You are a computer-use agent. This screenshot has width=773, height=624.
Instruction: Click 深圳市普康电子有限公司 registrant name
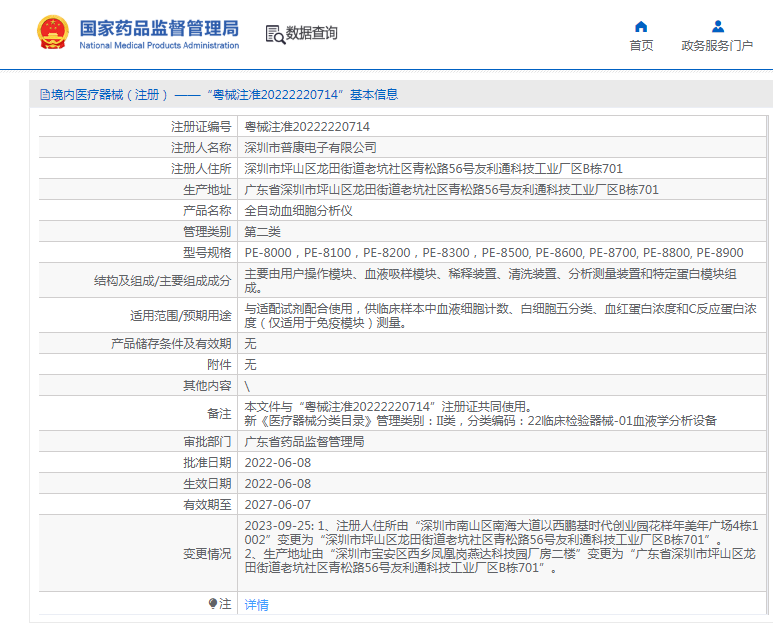(311, 147)
